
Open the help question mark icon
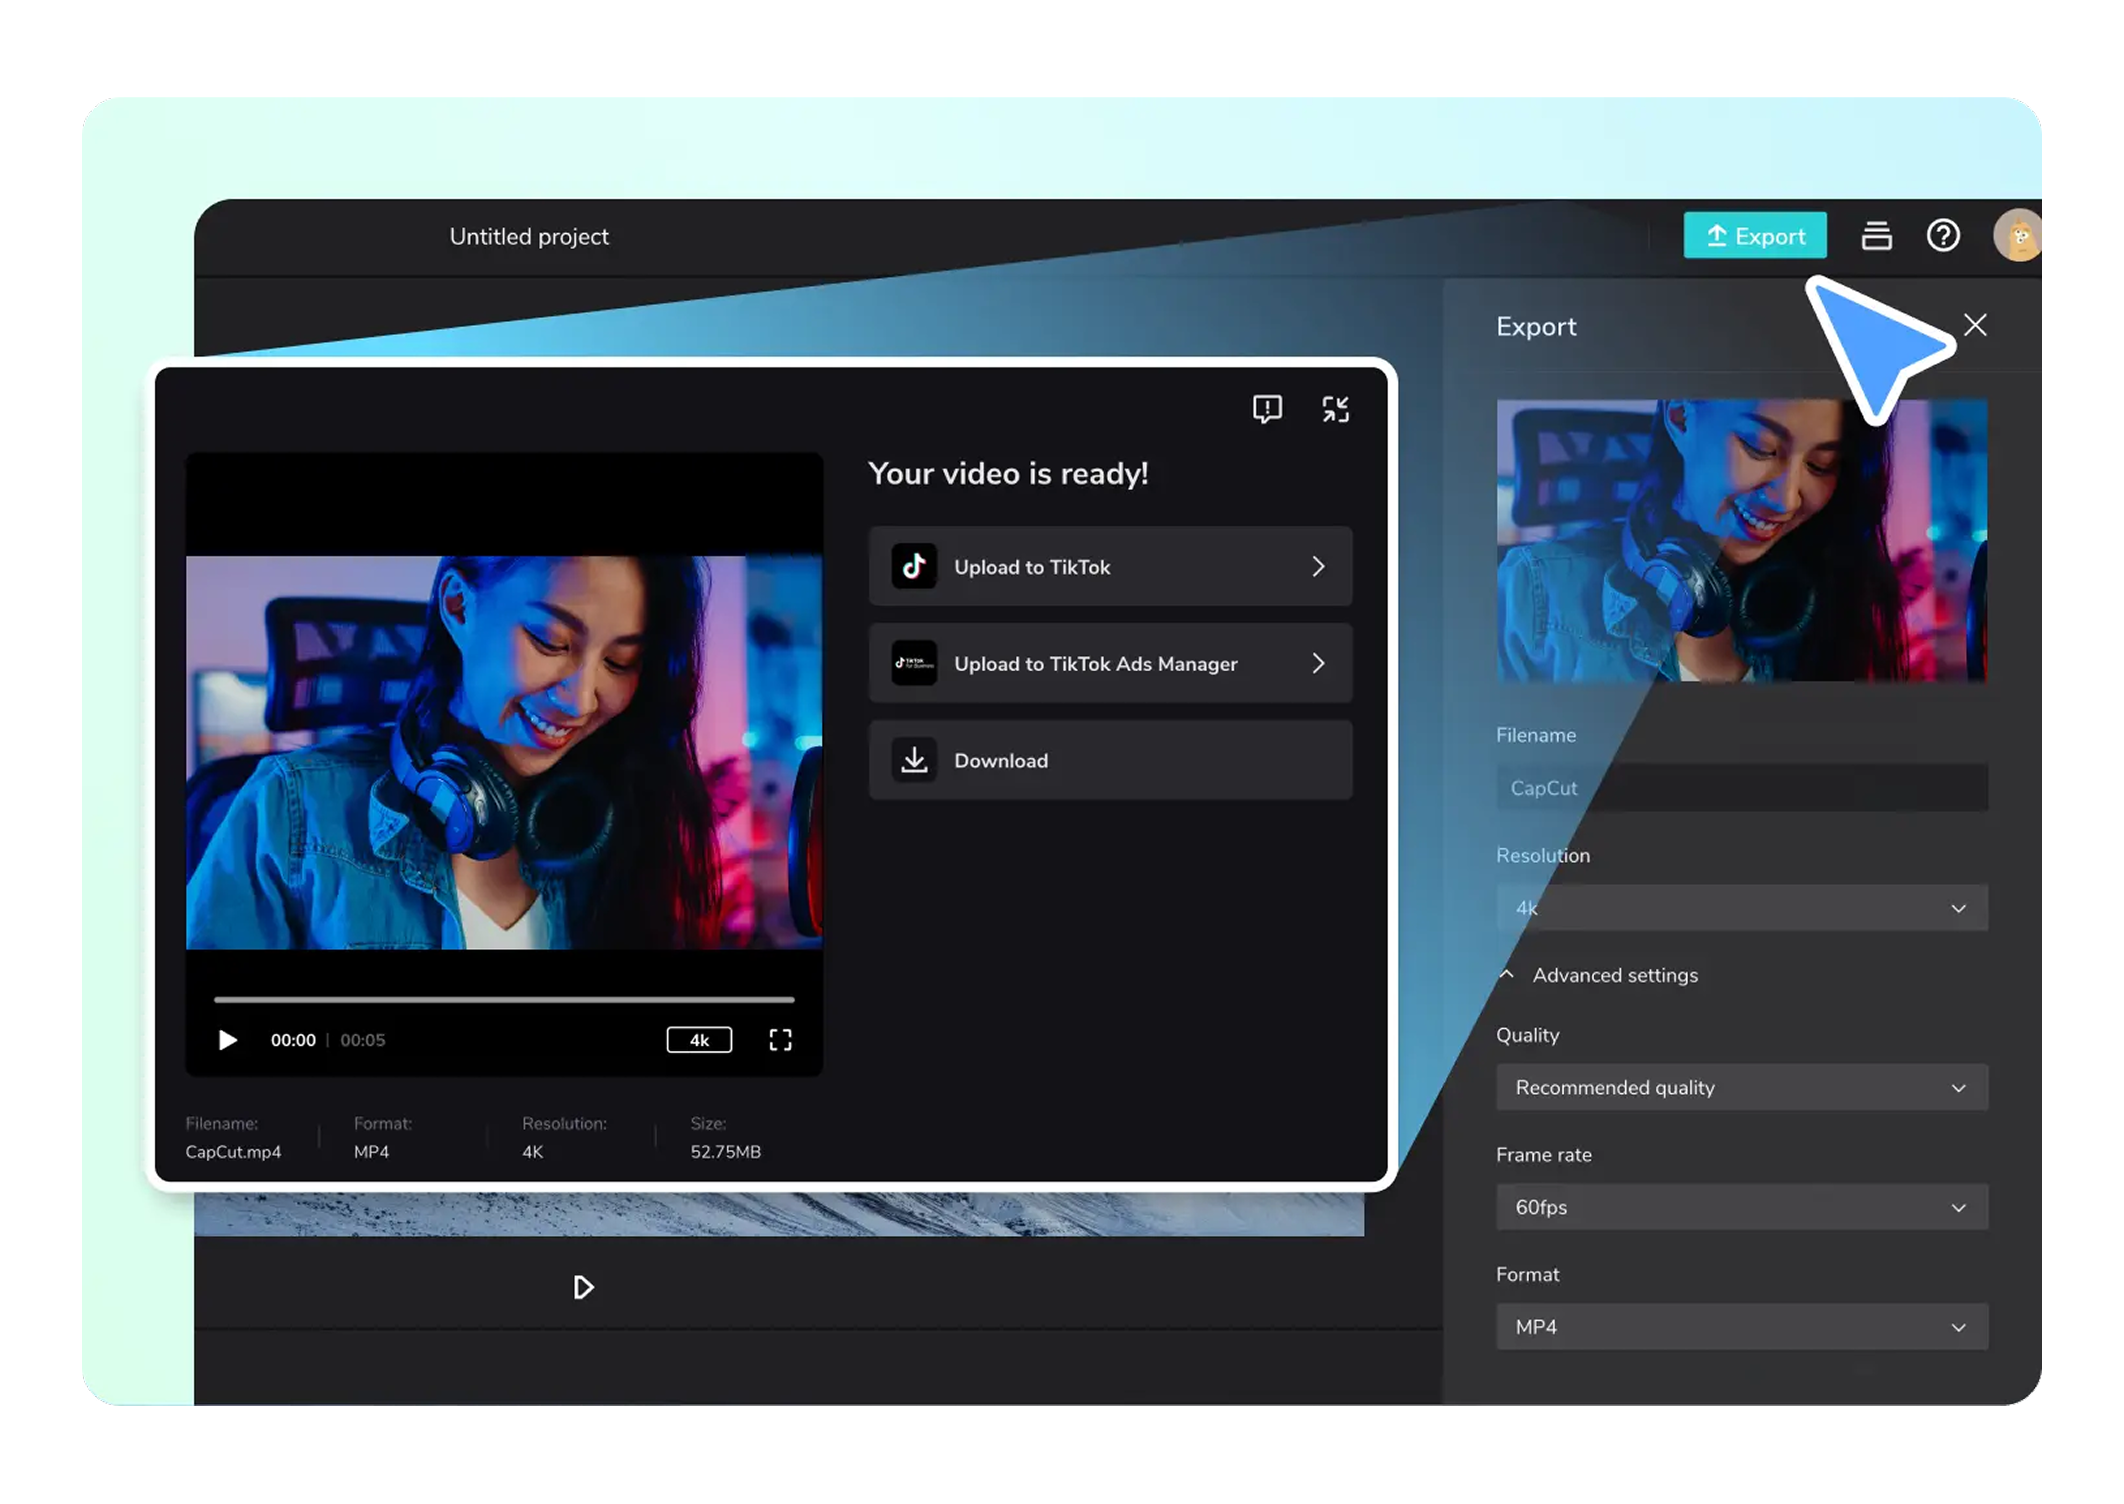click(x=1943, y=236)
